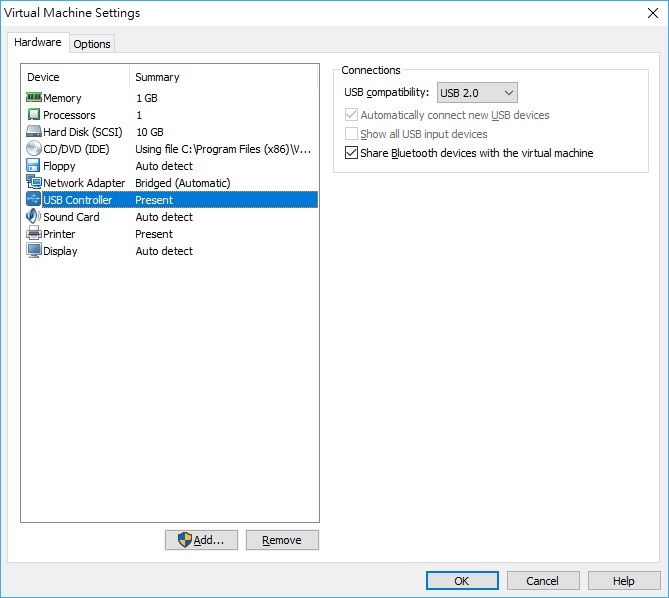
Task: Select the Sound Card label
Action: pyautogui.click(x=71, y=217)
